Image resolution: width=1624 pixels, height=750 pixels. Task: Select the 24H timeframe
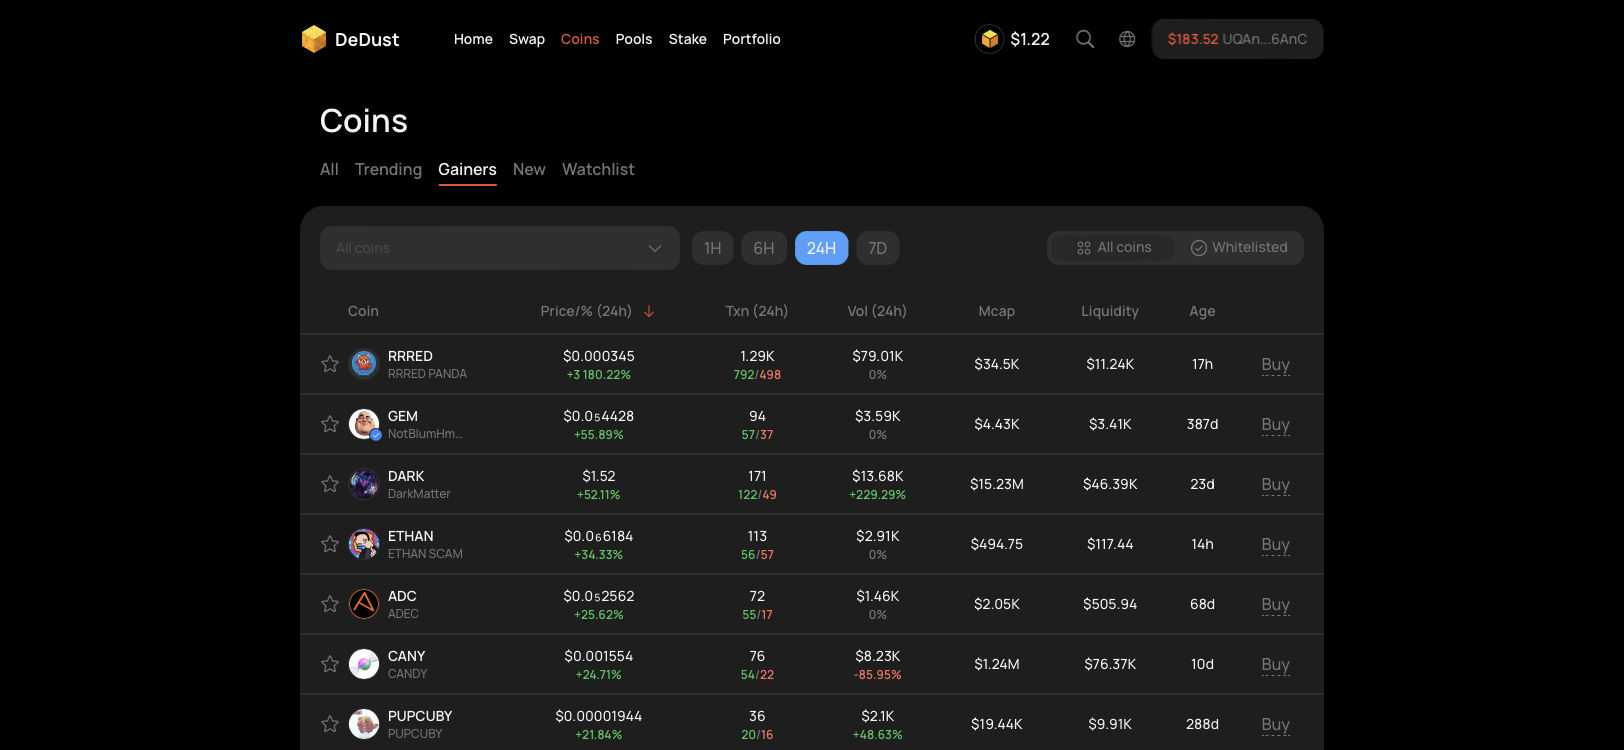822,248
